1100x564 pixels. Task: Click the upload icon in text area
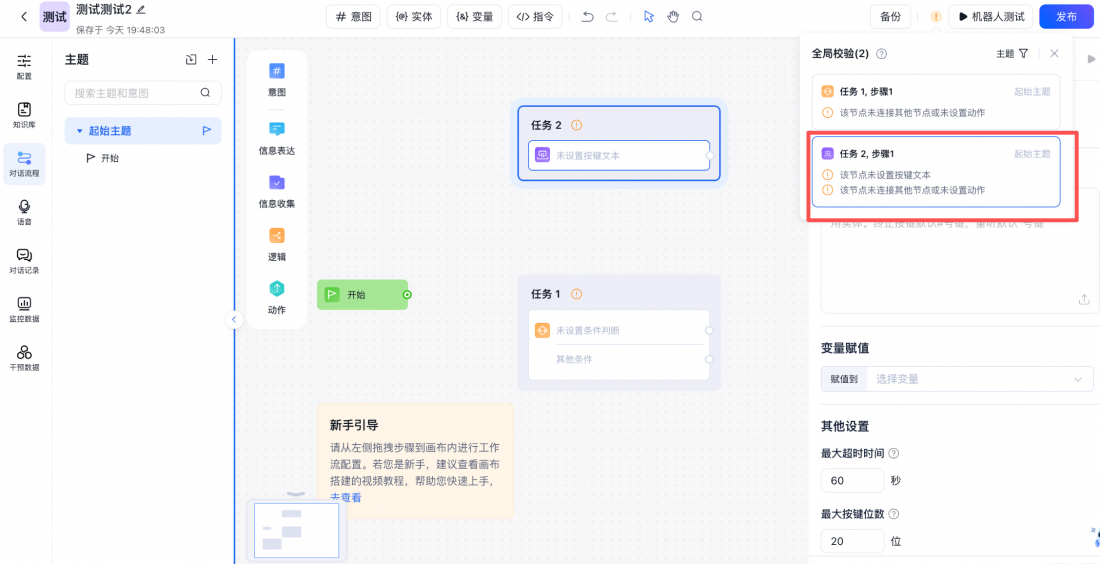1084,300
